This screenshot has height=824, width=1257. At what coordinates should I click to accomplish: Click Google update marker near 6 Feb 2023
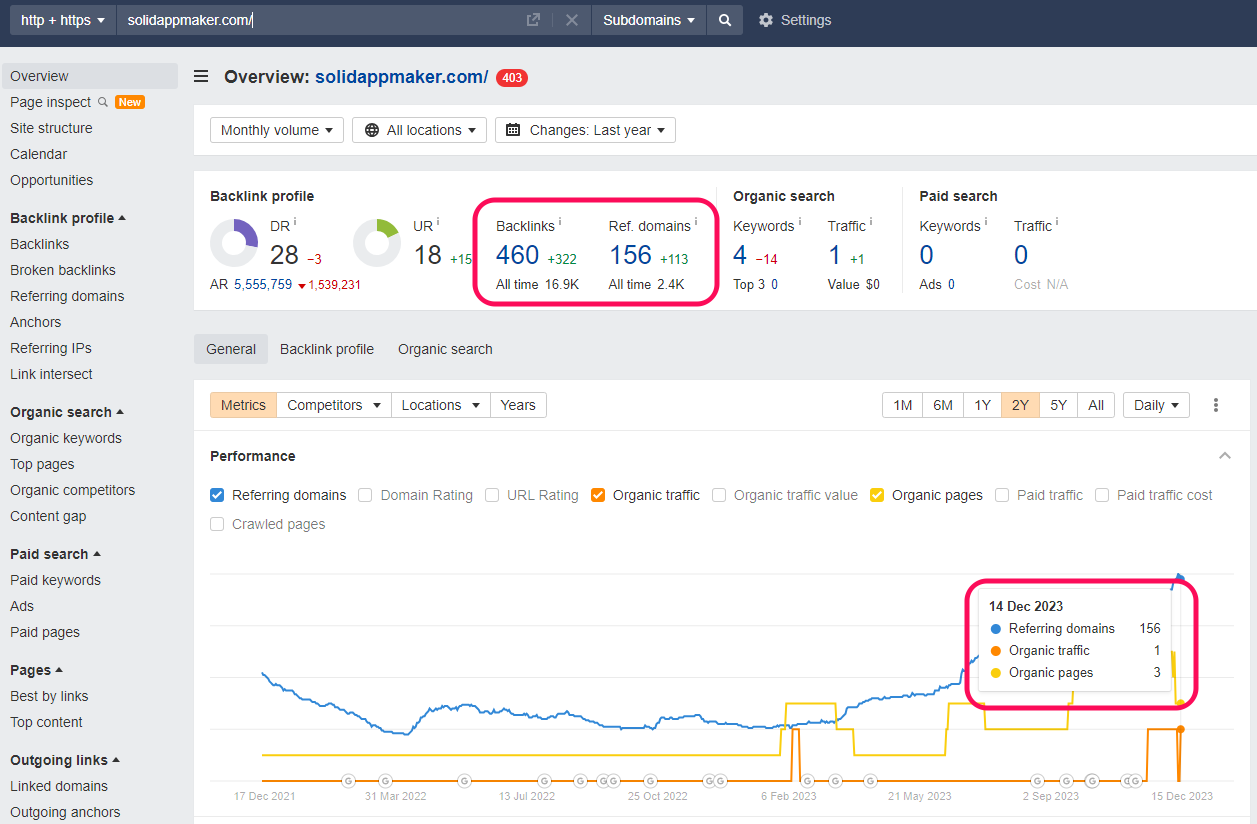click(808, 781)
